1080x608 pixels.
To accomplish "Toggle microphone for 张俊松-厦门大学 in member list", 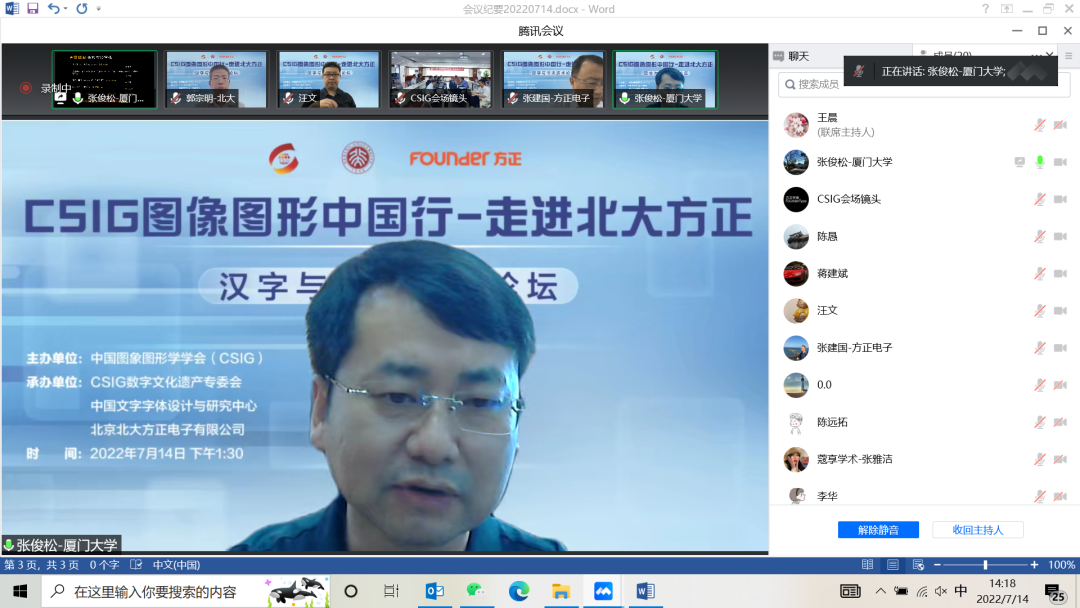I will click(x=1040, y=162).
